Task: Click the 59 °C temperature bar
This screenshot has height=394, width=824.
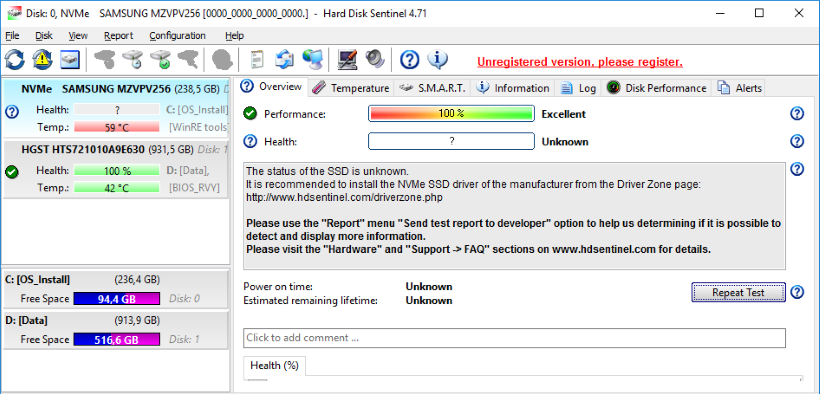Action: click(x=117, y=127)
